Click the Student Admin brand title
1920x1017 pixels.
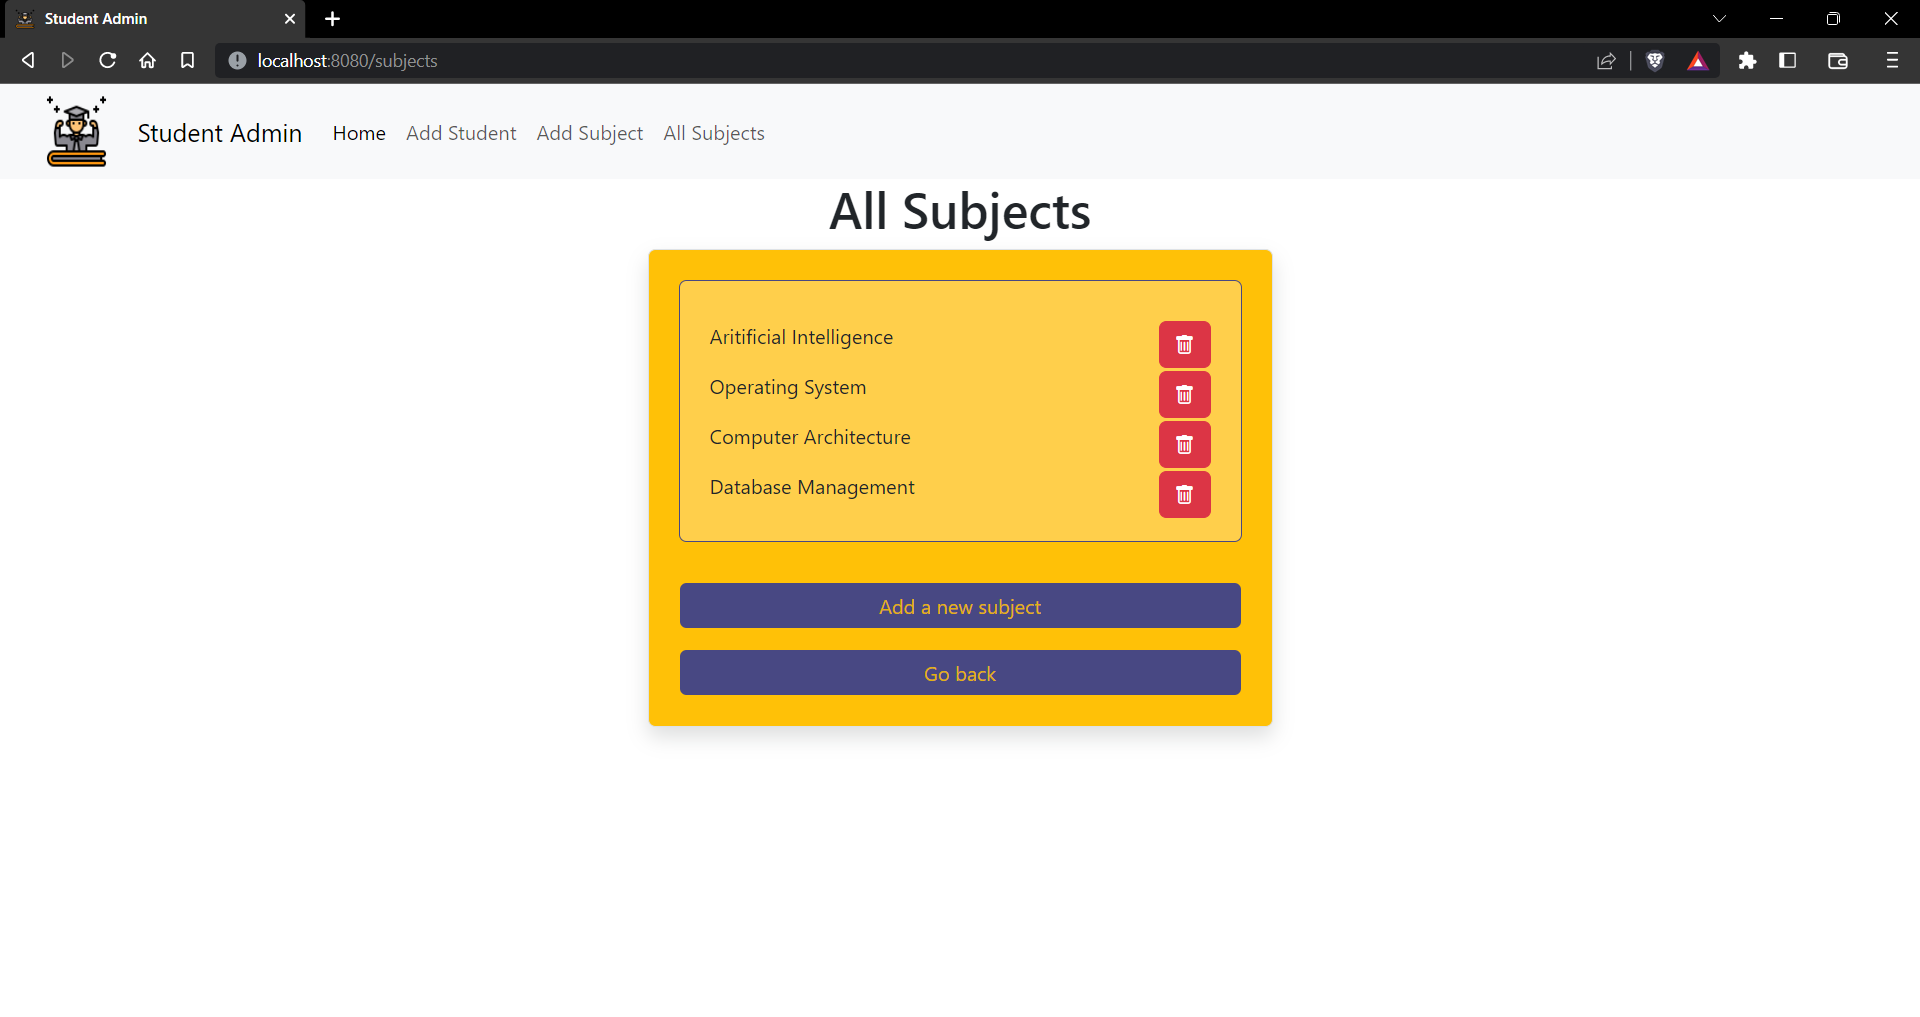click(220, 133)
